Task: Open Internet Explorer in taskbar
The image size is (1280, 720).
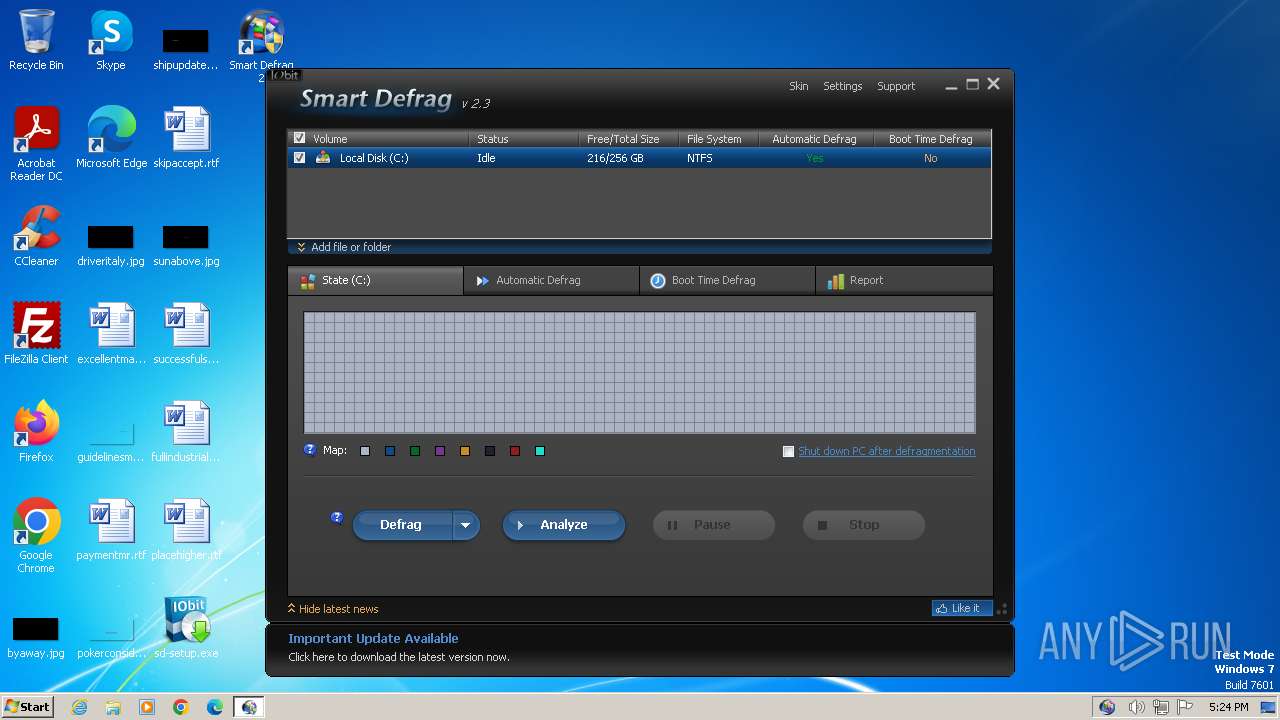Action: click(80, 707)
